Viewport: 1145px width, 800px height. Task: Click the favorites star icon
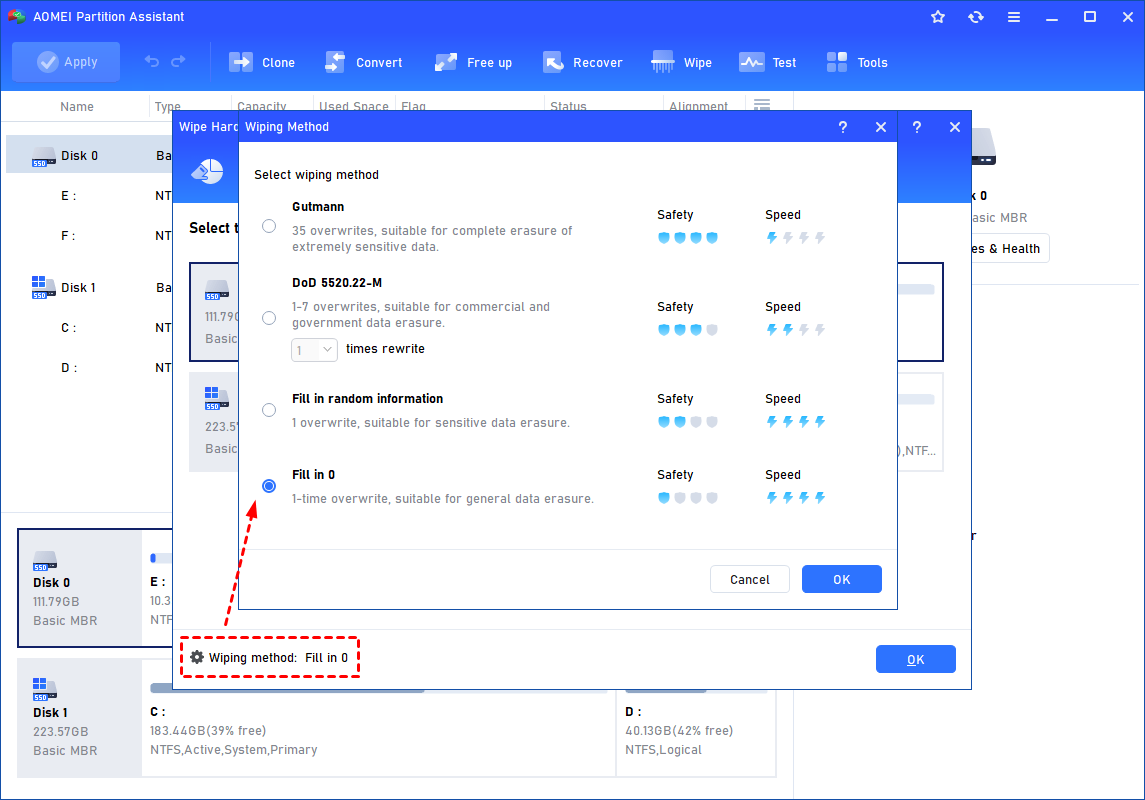[937, 17]
